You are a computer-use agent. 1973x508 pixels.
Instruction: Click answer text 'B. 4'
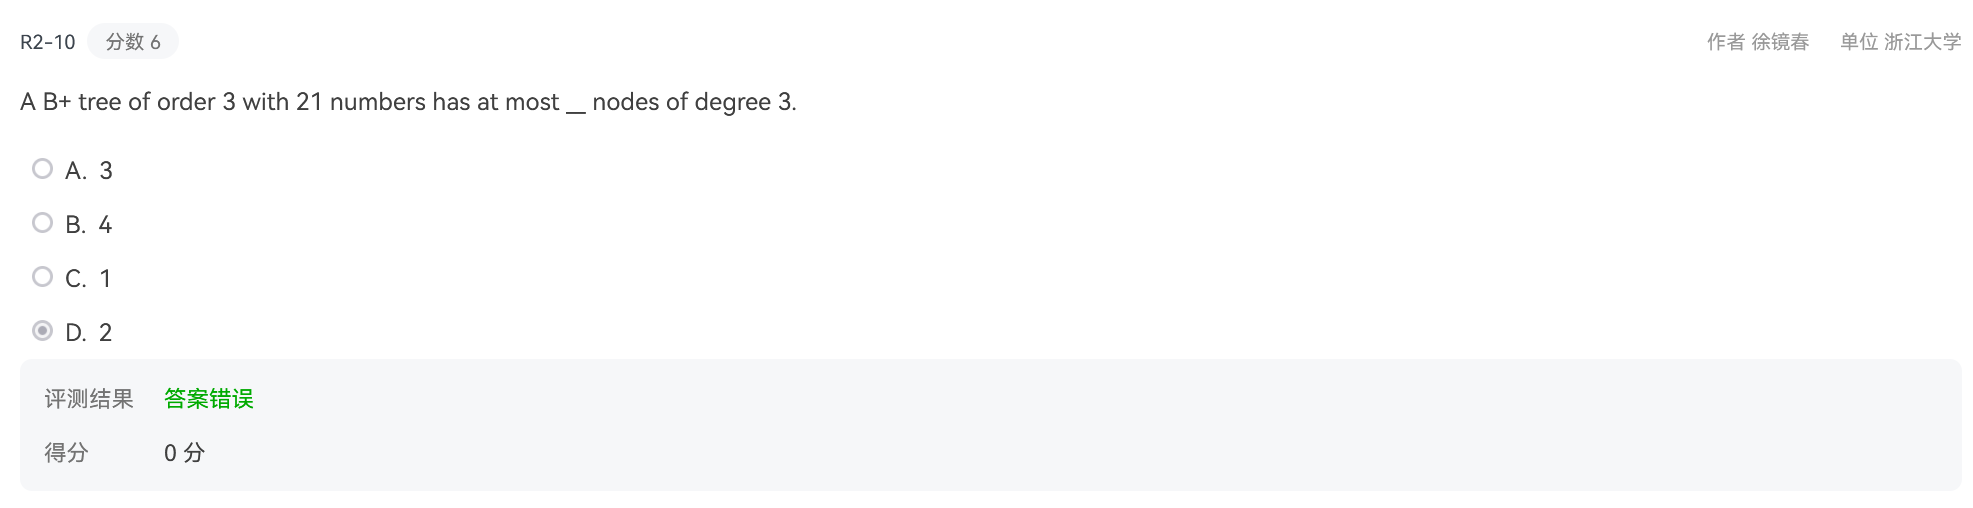89,225
